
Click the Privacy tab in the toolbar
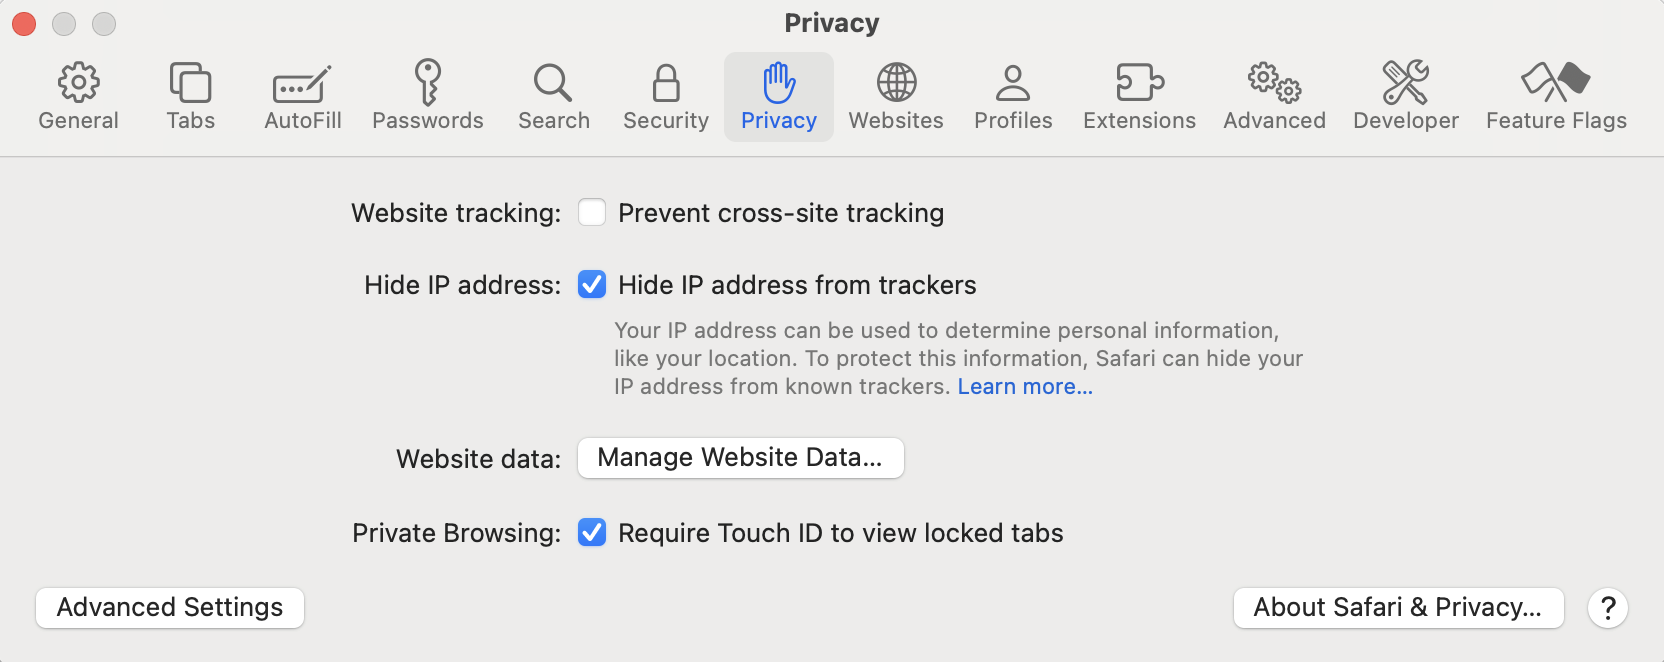pos(779,97)
